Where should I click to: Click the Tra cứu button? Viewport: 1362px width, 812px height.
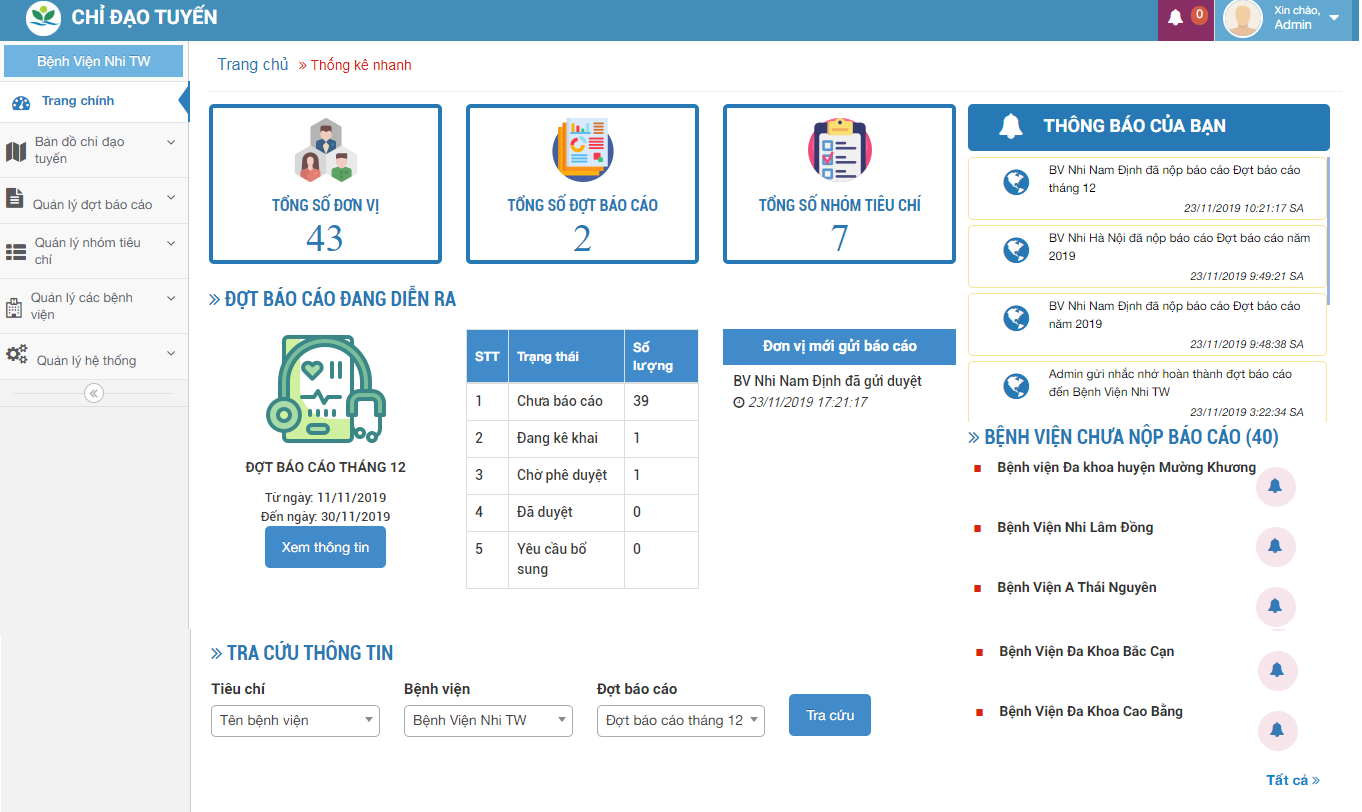coord(830,715)
